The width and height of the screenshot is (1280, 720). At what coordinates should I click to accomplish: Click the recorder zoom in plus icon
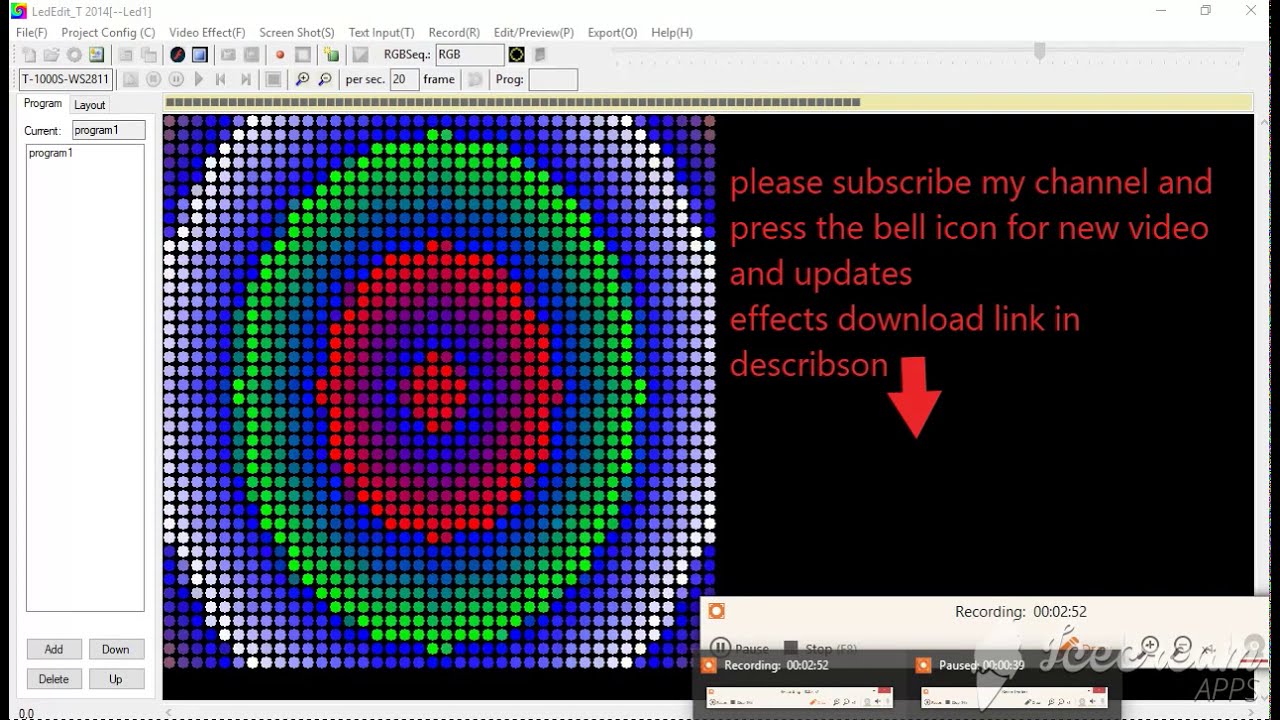click(x=1150, y=646)
